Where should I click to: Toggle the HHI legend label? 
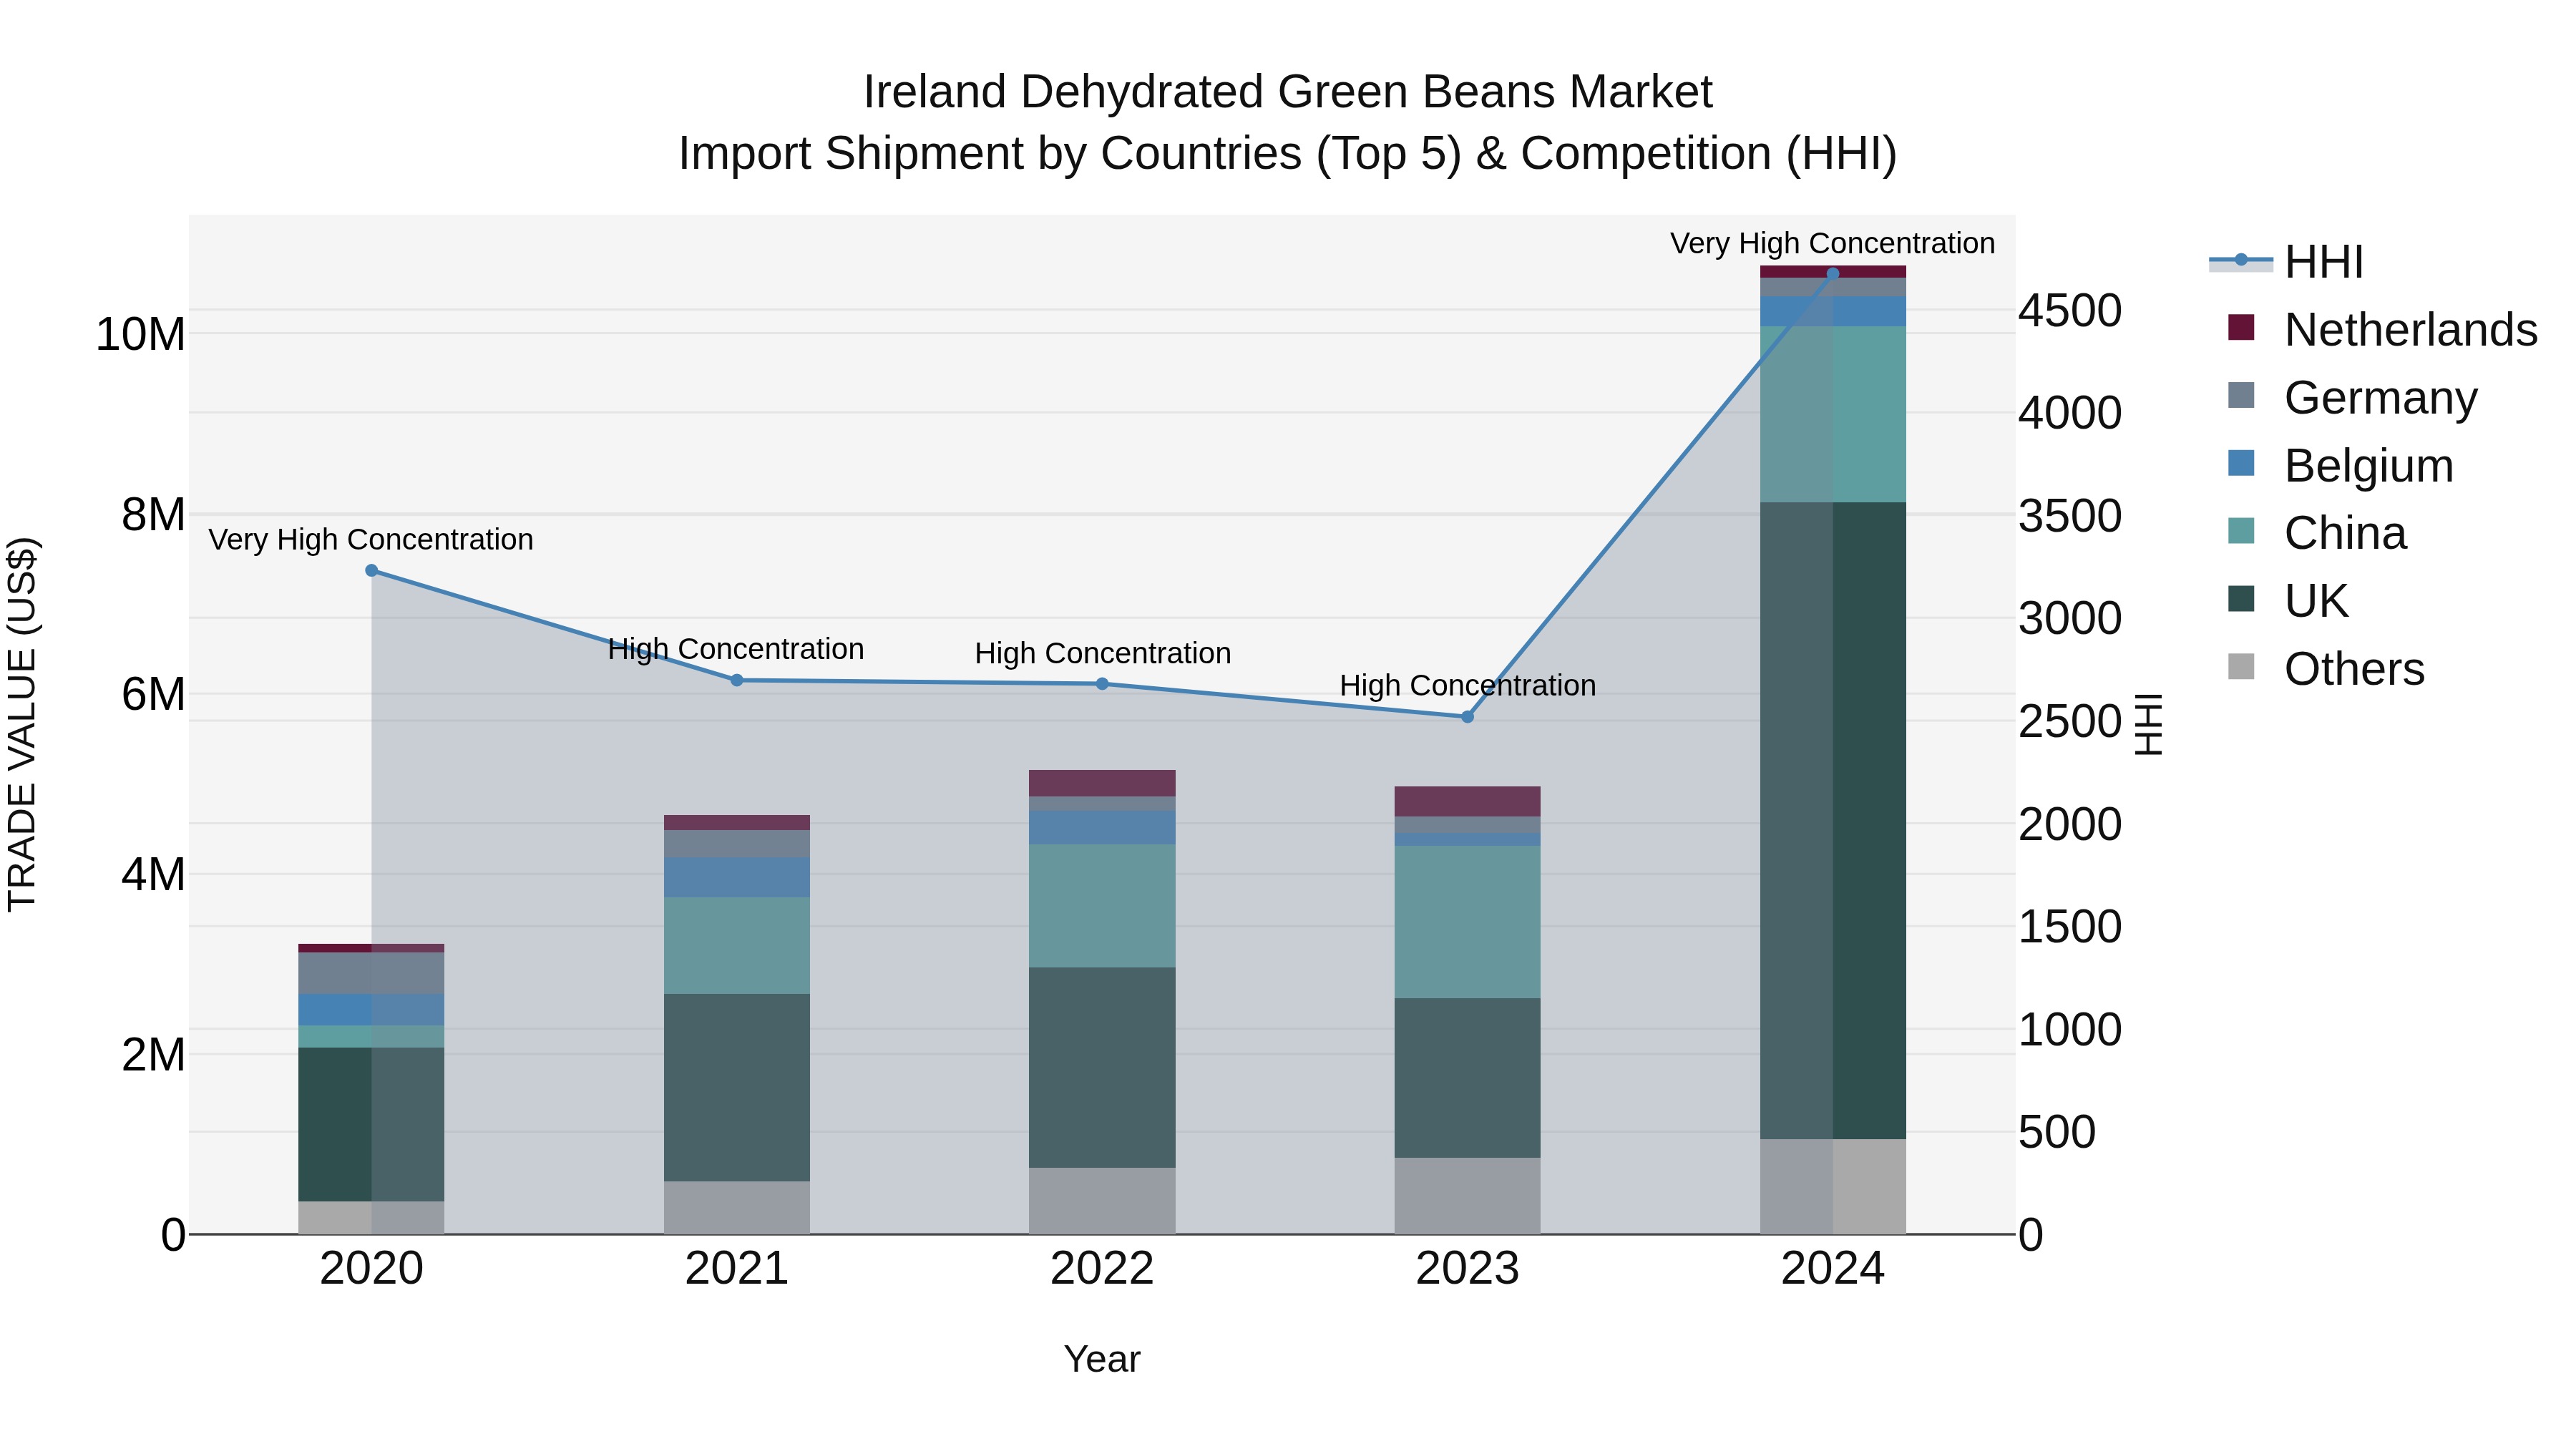pyautogui.click(x=2324, y=262)
